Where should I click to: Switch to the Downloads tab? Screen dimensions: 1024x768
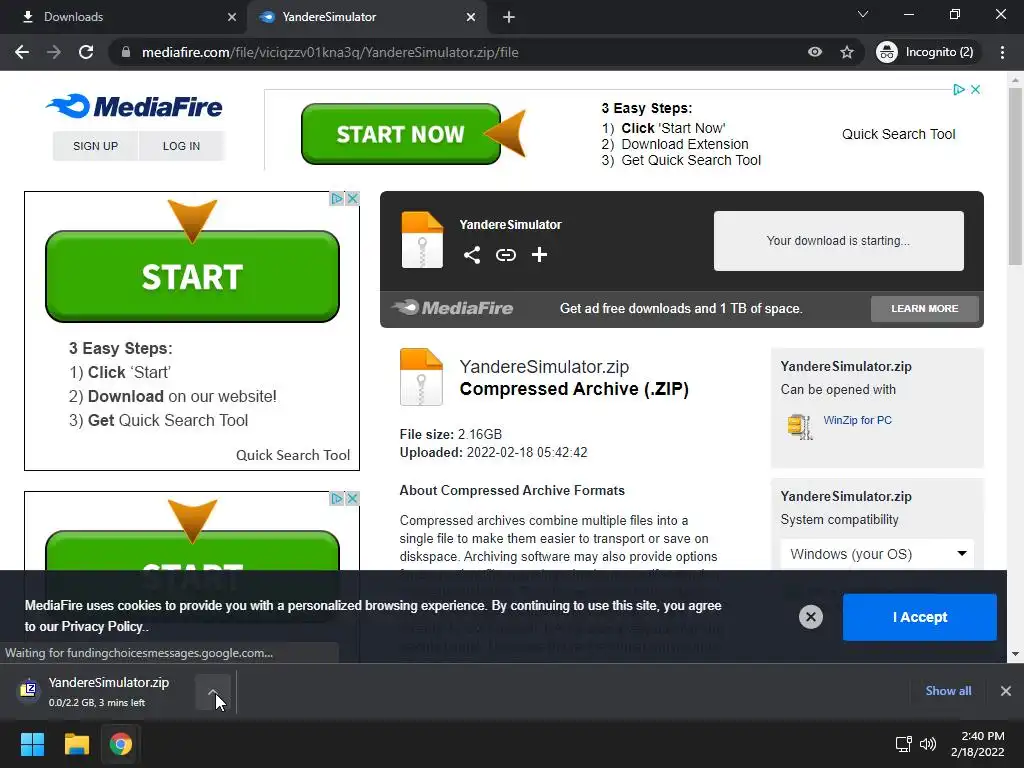pyautogui.click(x=124, y=17)
